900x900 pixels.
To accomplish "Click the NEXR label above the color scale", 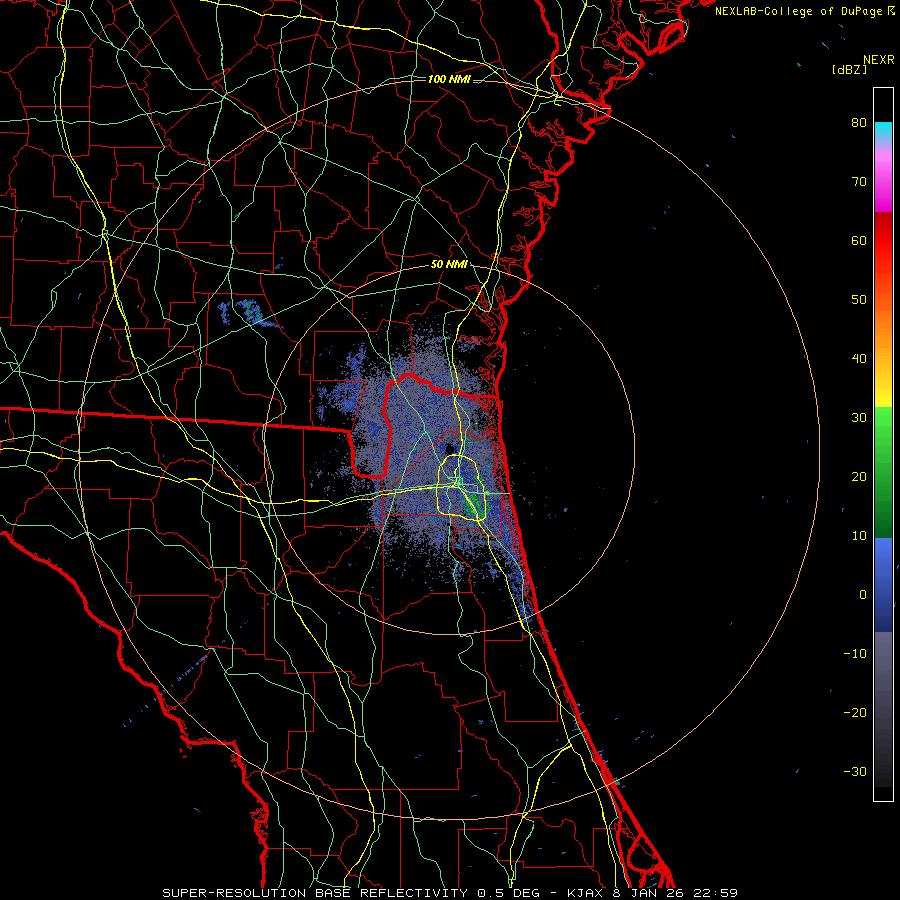I will (x=878, y=60).
